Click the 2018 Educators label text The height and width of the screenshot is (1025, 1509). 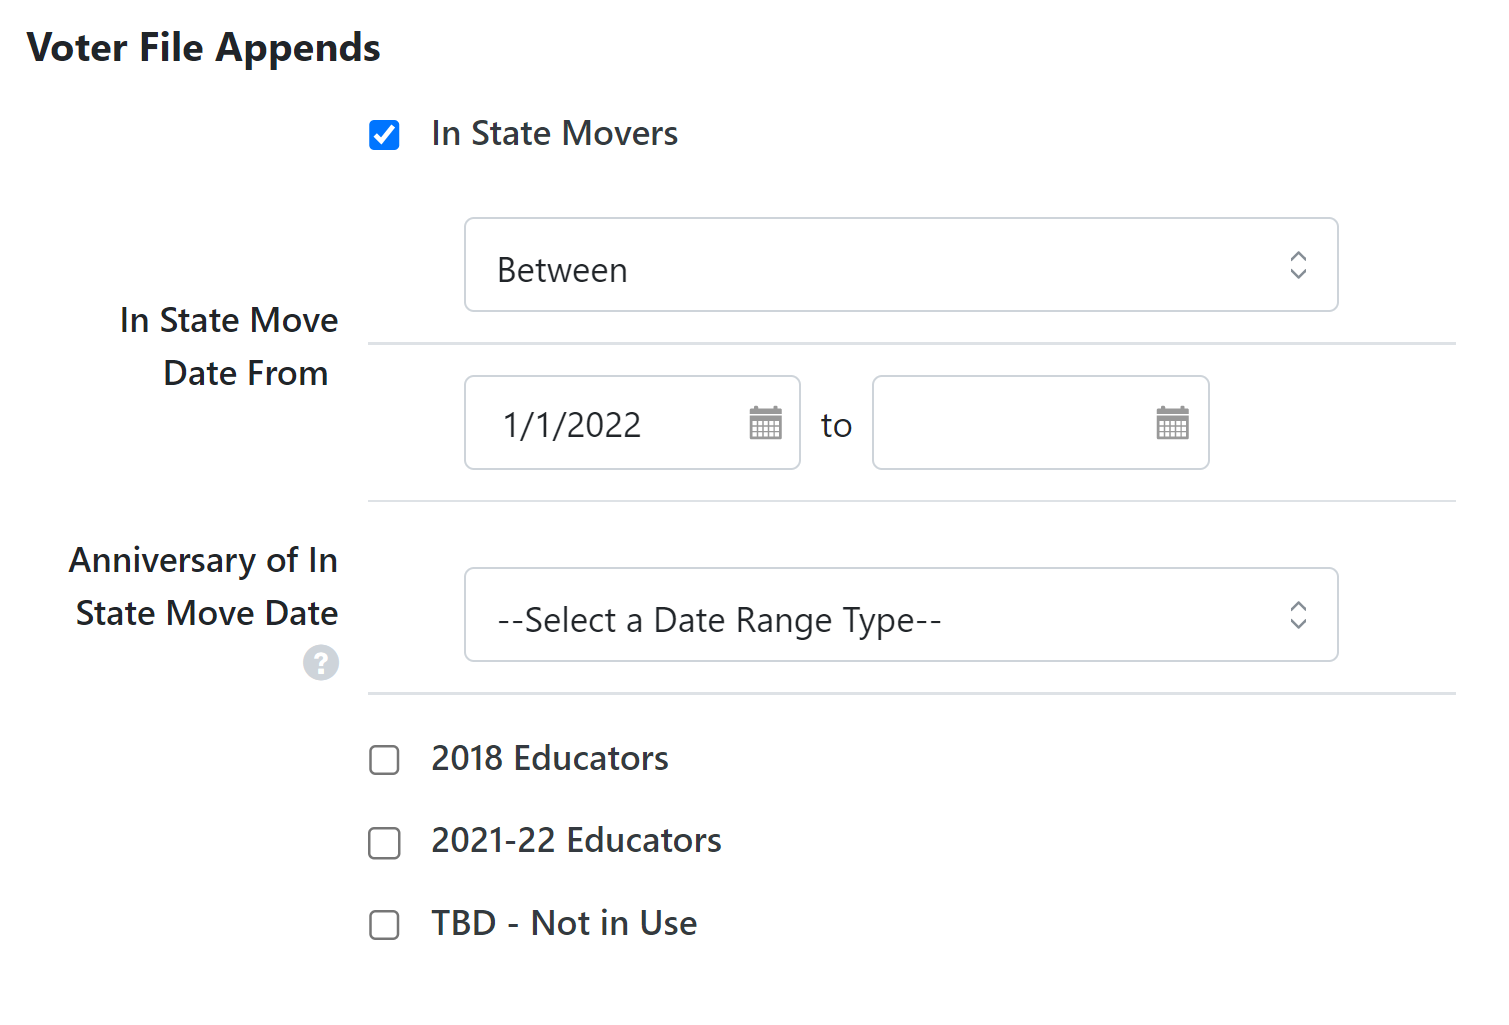click(549, 759)
